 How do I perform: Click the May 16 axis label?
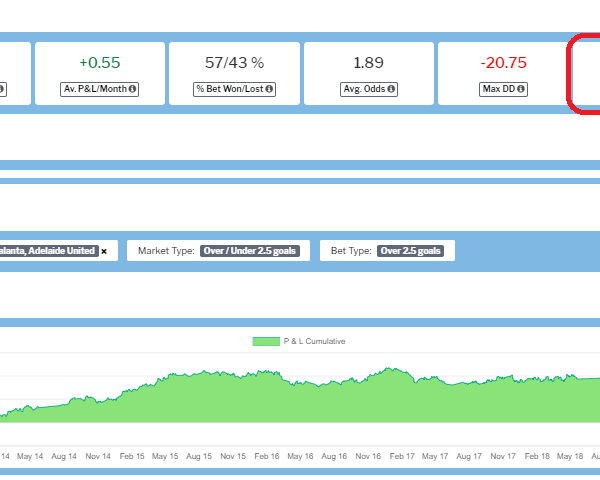(300, 456)
